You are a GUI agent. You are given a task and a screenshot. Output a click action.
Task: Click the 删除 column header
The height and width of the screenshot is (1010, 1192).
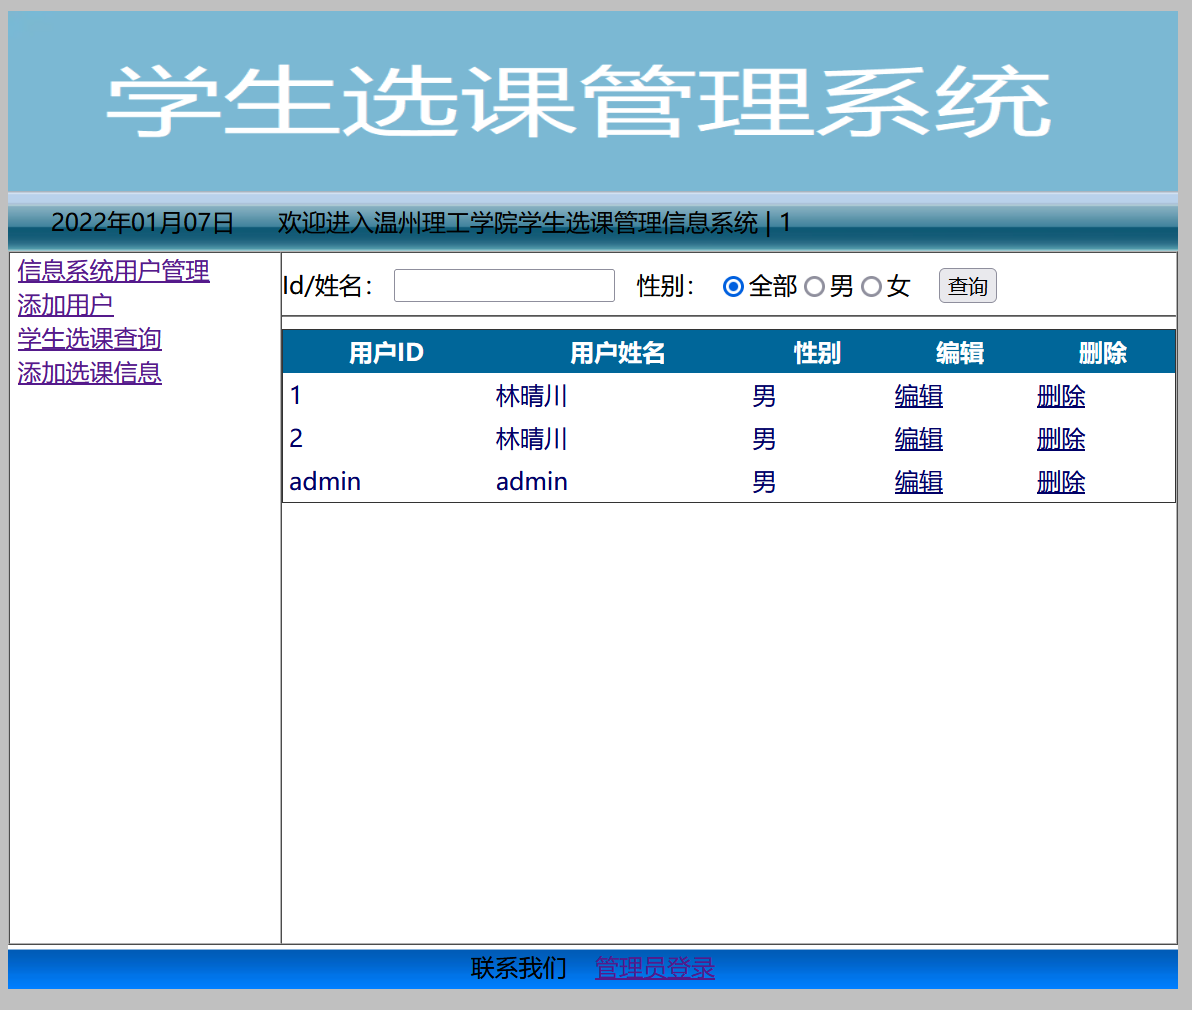point(1102,353)
